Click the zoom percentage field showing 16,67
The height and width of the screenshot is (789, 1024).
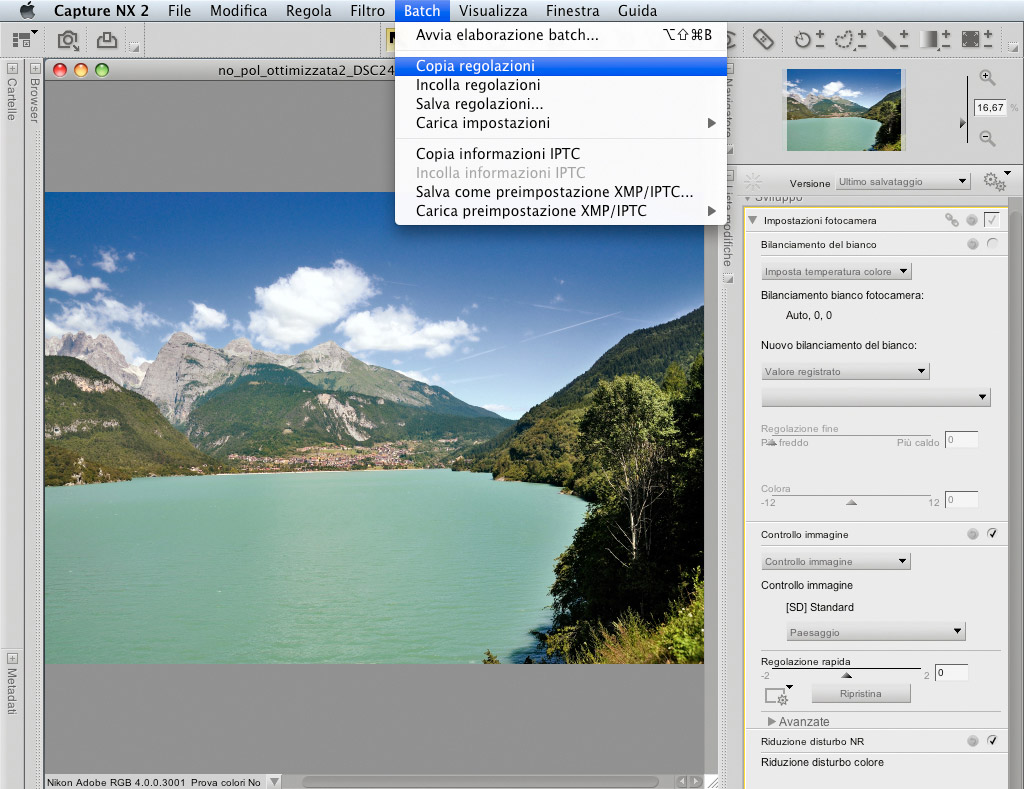click(990, 108)
